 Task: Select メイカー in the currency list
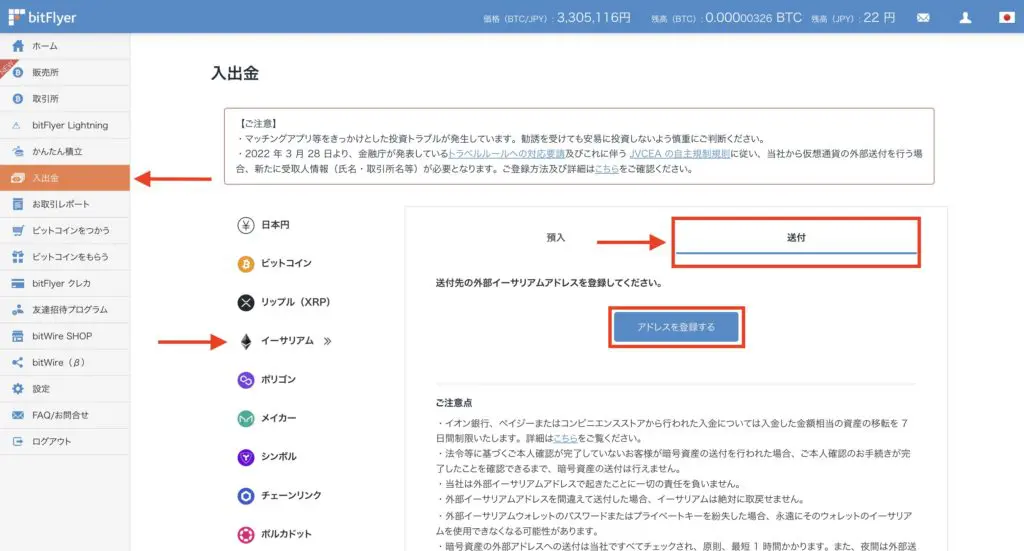click(278, 418)
